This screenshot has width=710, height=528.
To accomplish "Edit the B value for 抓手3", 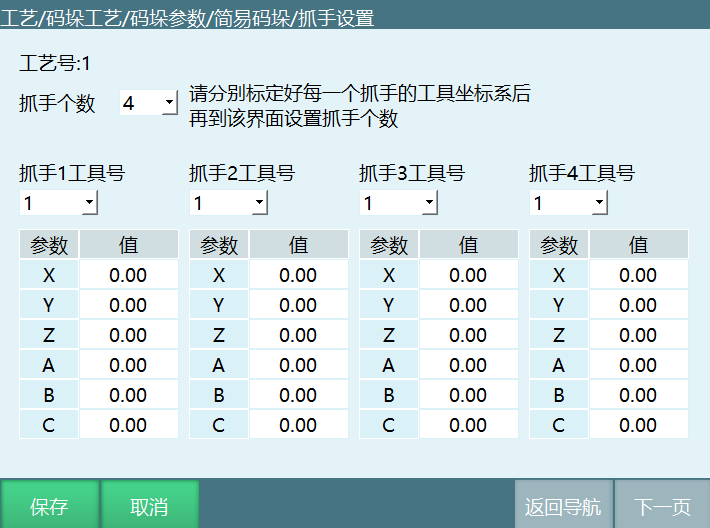I will (468, 395).
